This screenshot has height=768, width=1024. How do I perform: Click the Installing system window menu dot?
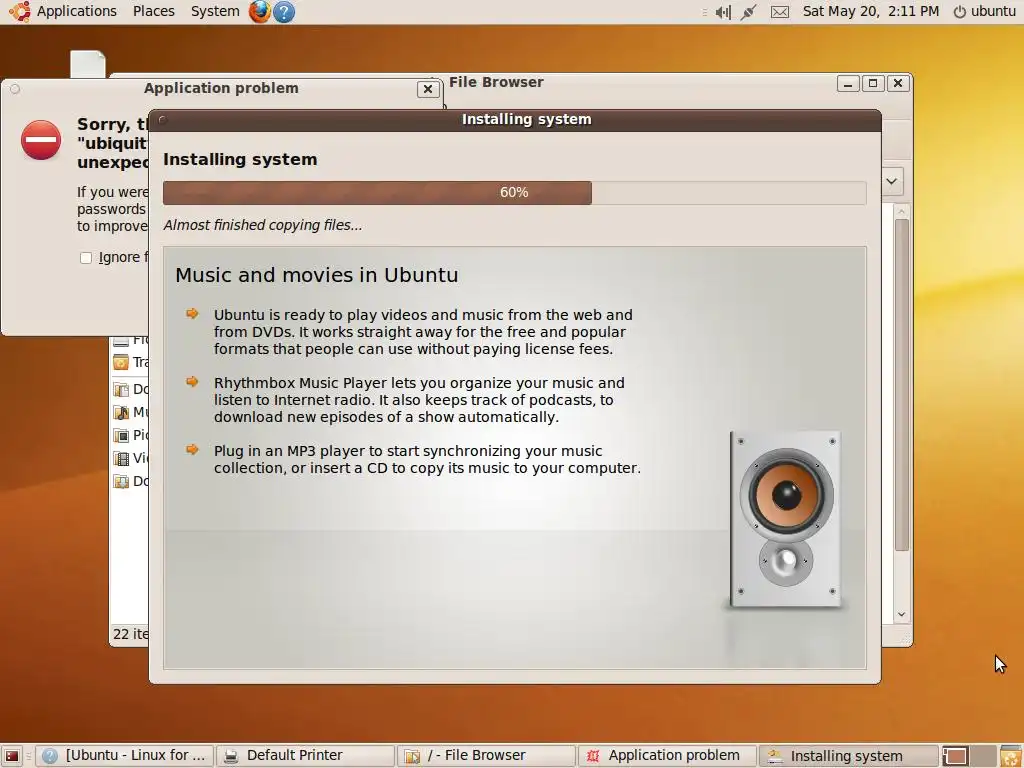click(163, 120)
